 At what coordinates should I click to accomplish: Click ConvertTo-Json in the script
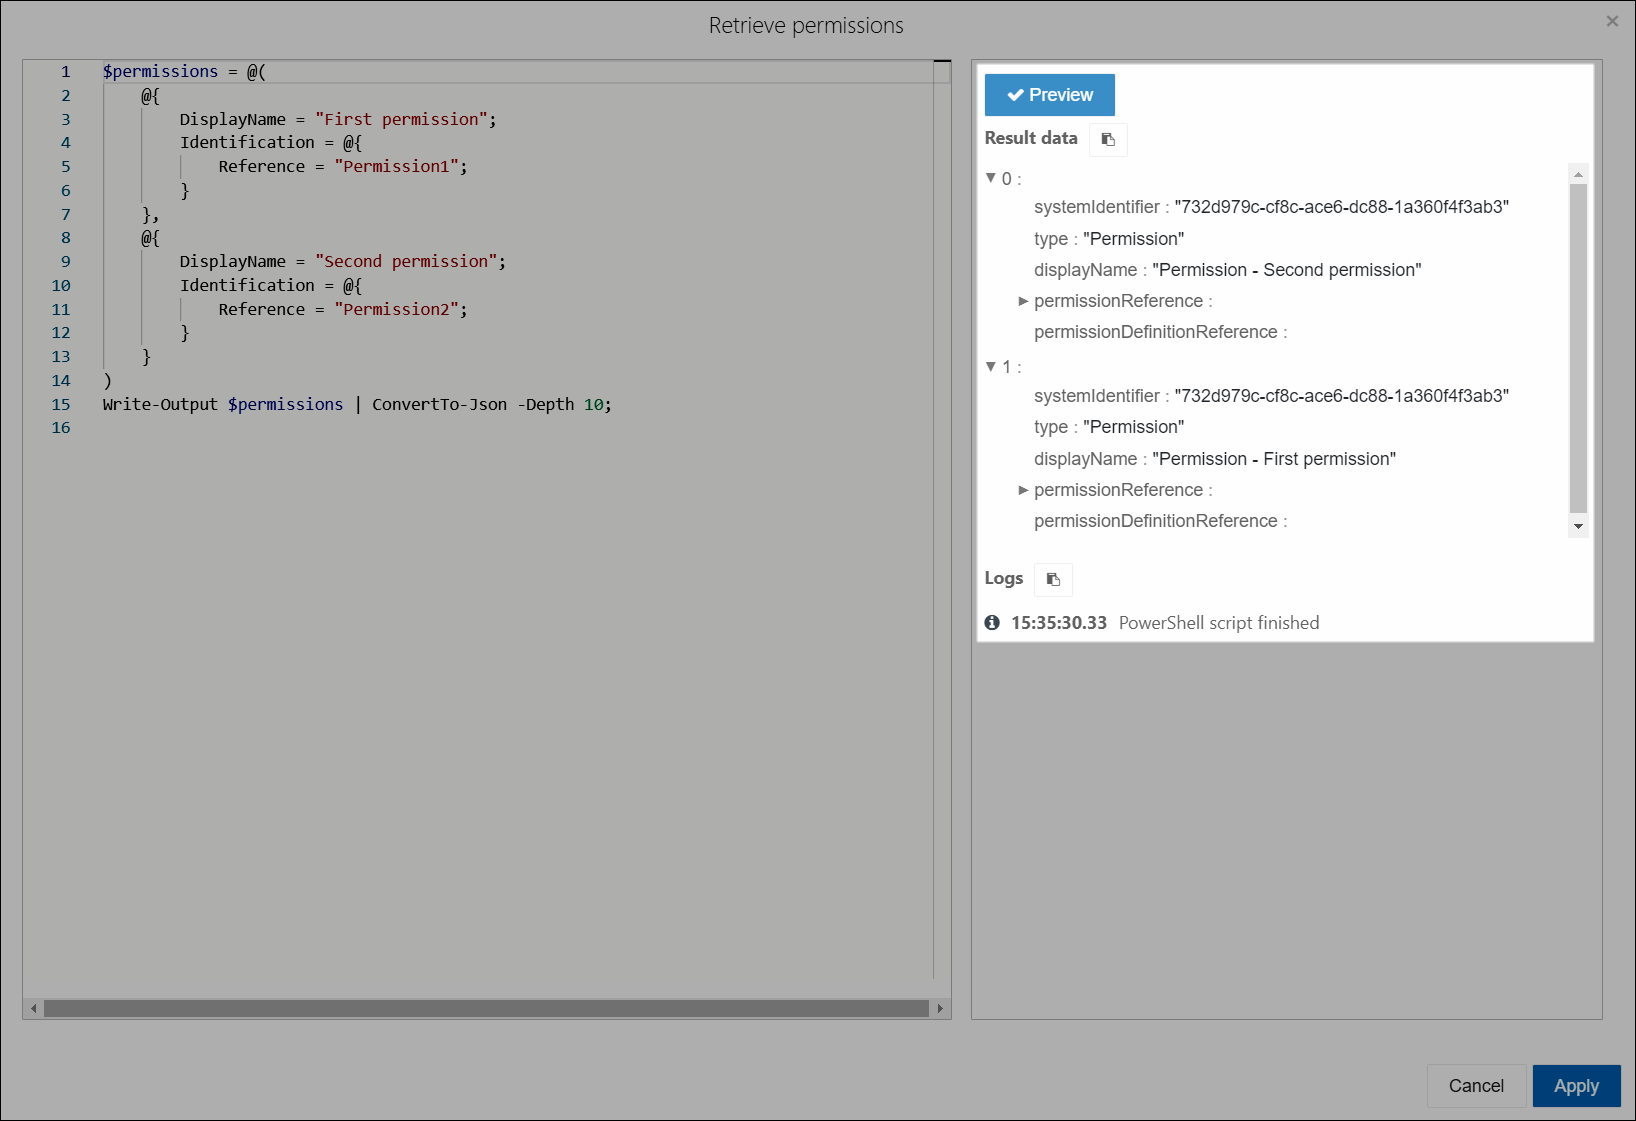coord(440,404)
